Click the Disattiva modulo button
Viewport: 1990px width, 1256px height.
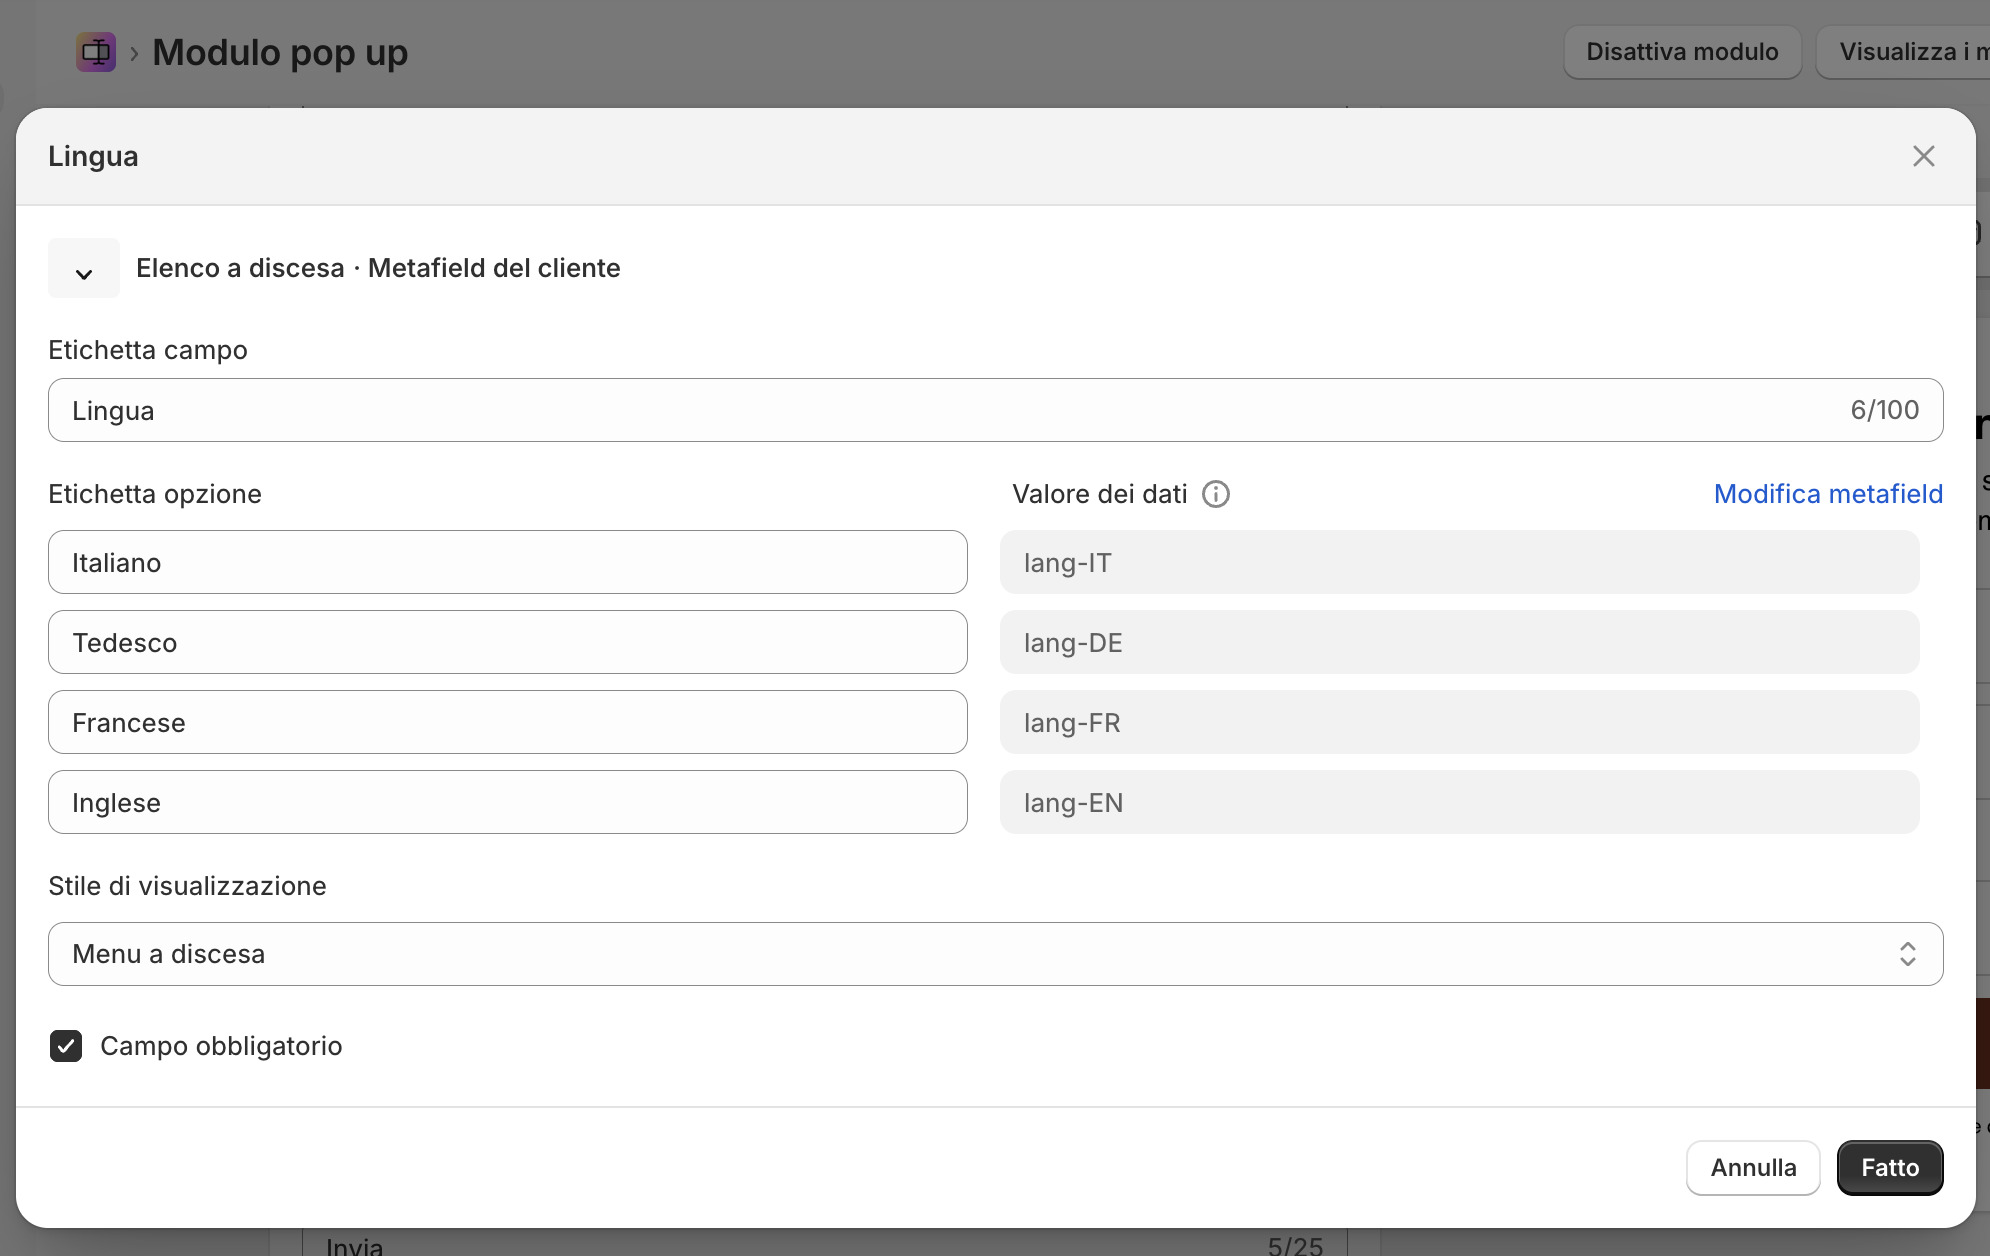(x=1681, y=52)
